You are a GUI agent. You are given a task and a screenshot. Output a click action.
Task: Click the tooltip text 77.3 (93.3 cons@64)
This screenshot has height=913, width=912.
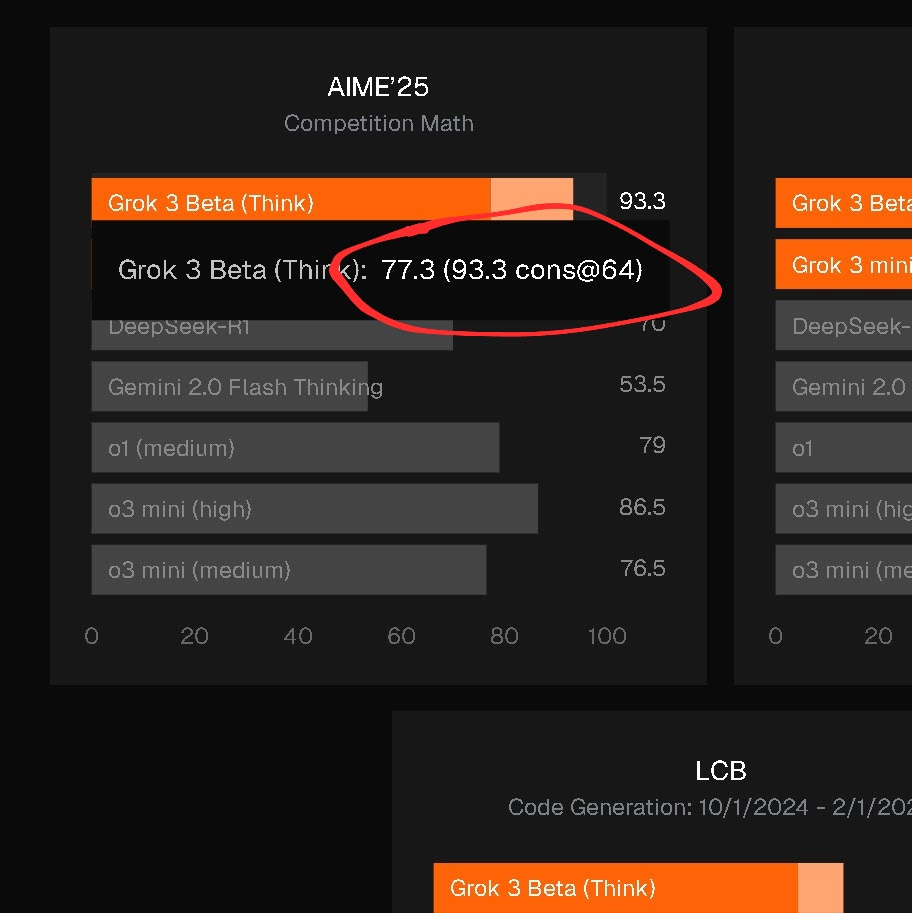[511, 270]
